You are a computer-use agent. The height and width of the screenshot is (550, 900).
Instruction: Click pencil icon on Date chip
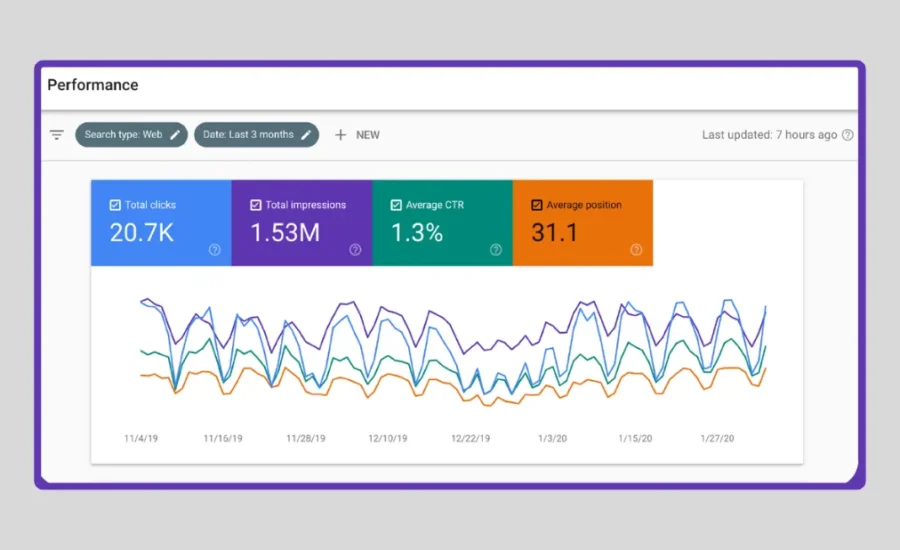(306, 135)
